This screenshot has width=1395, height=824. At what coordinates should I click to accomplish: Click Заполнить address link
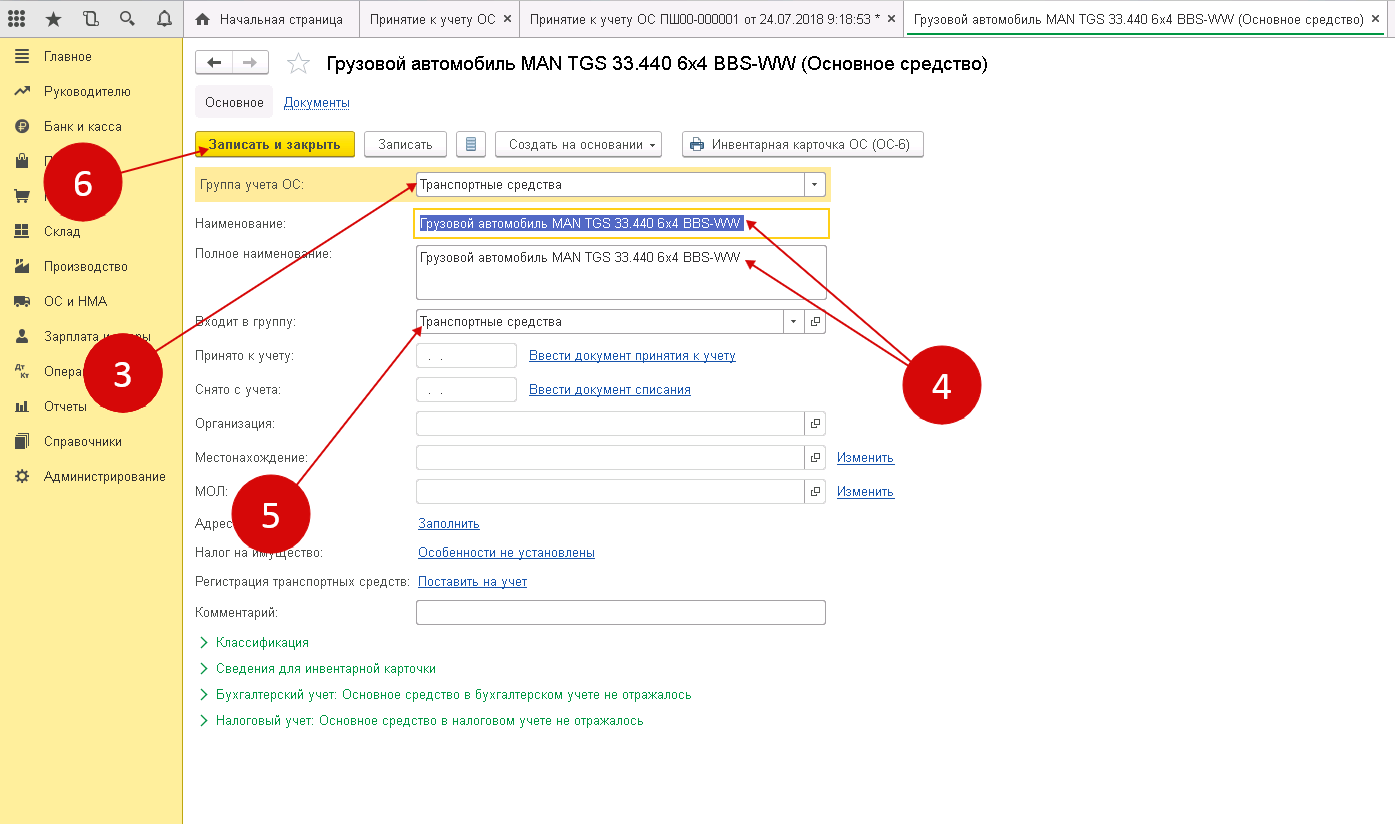[449, 524]
